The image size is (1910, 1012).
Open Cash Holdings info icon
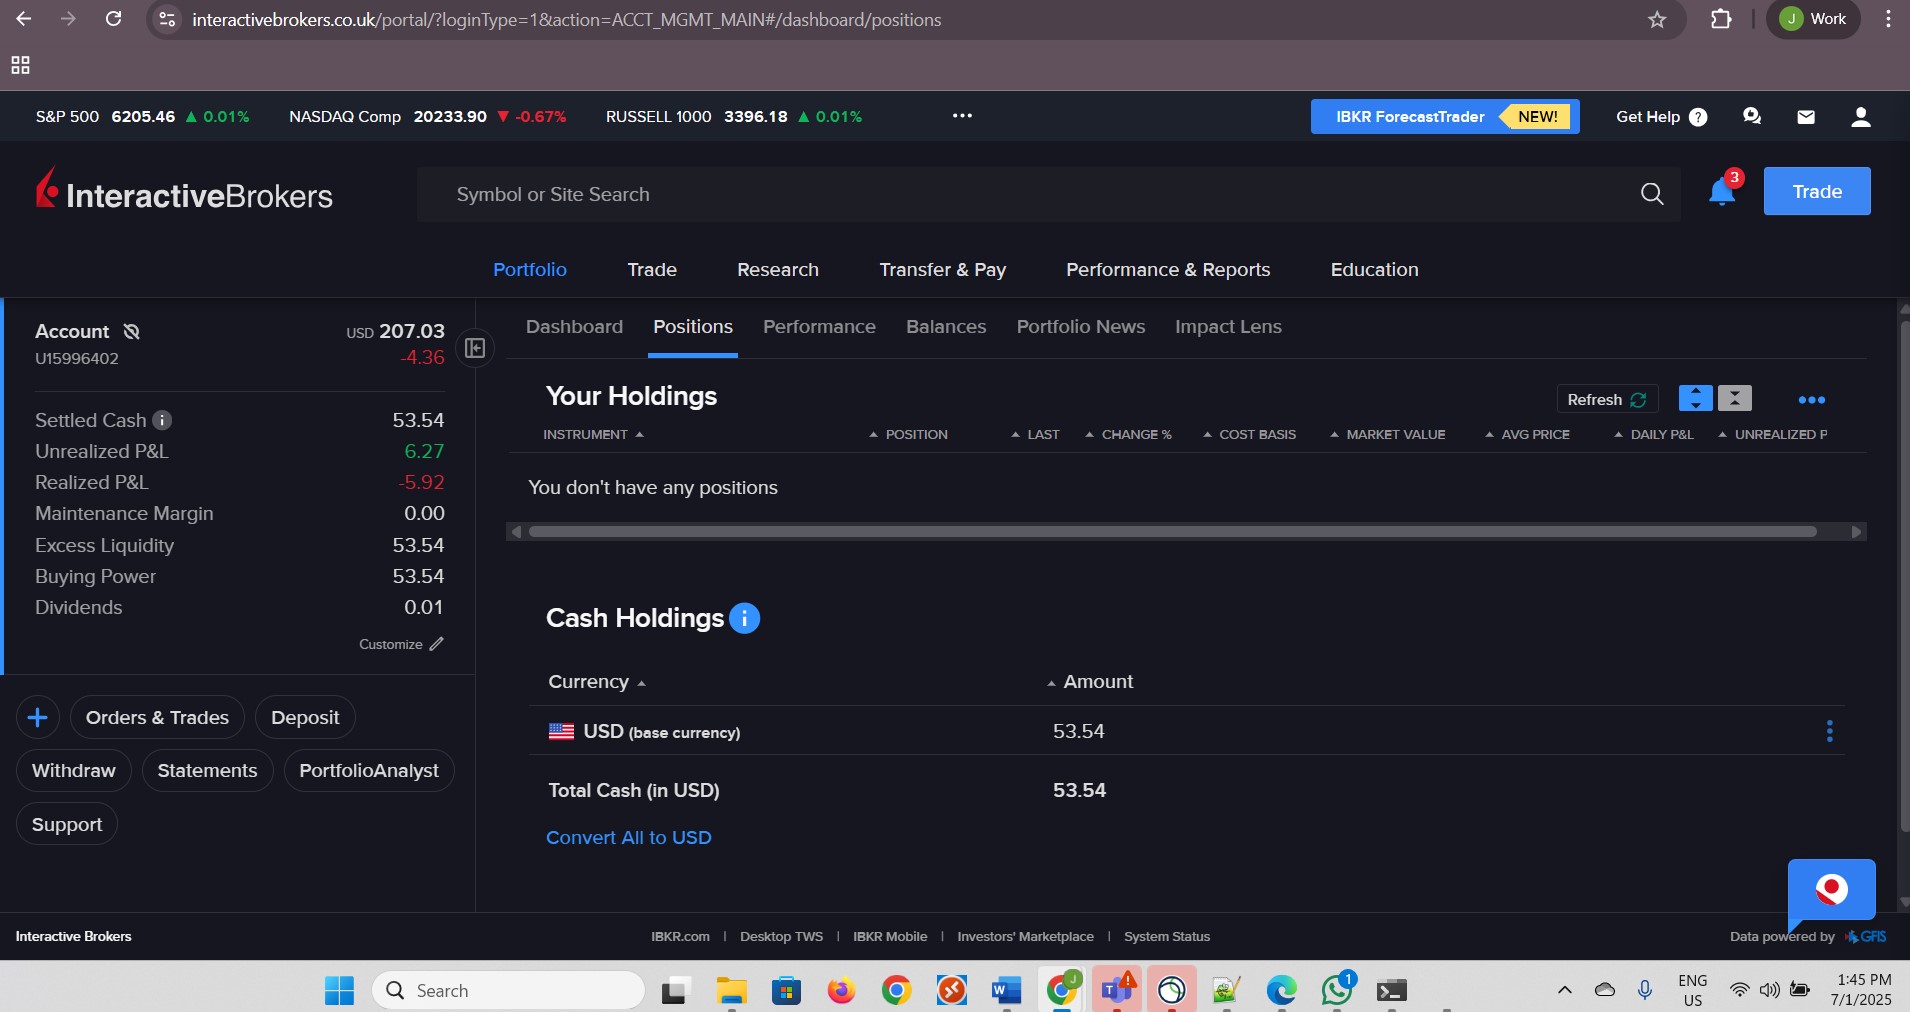744,618
